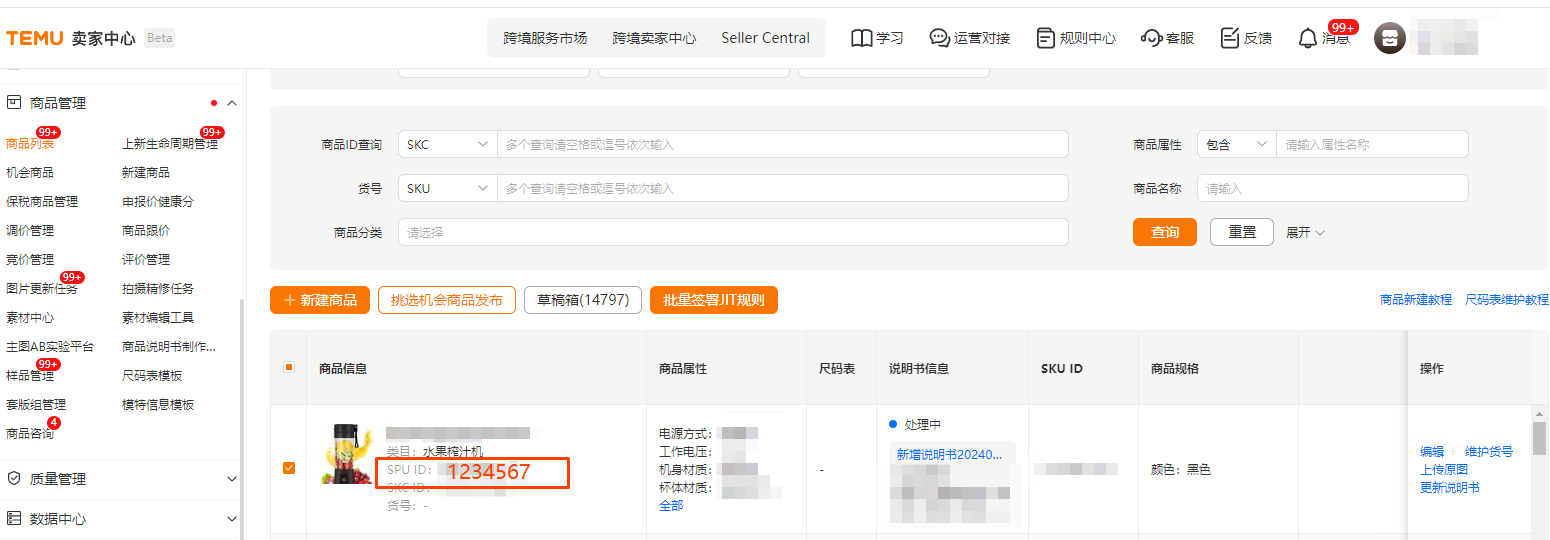Uncheck the juicer product row checkbox
This screenshot has width=1550, height=540.
click(x=289, y=468)
